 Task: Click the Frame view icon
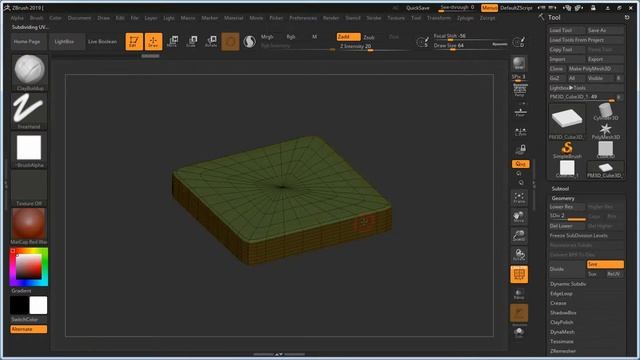click(520, 198)
